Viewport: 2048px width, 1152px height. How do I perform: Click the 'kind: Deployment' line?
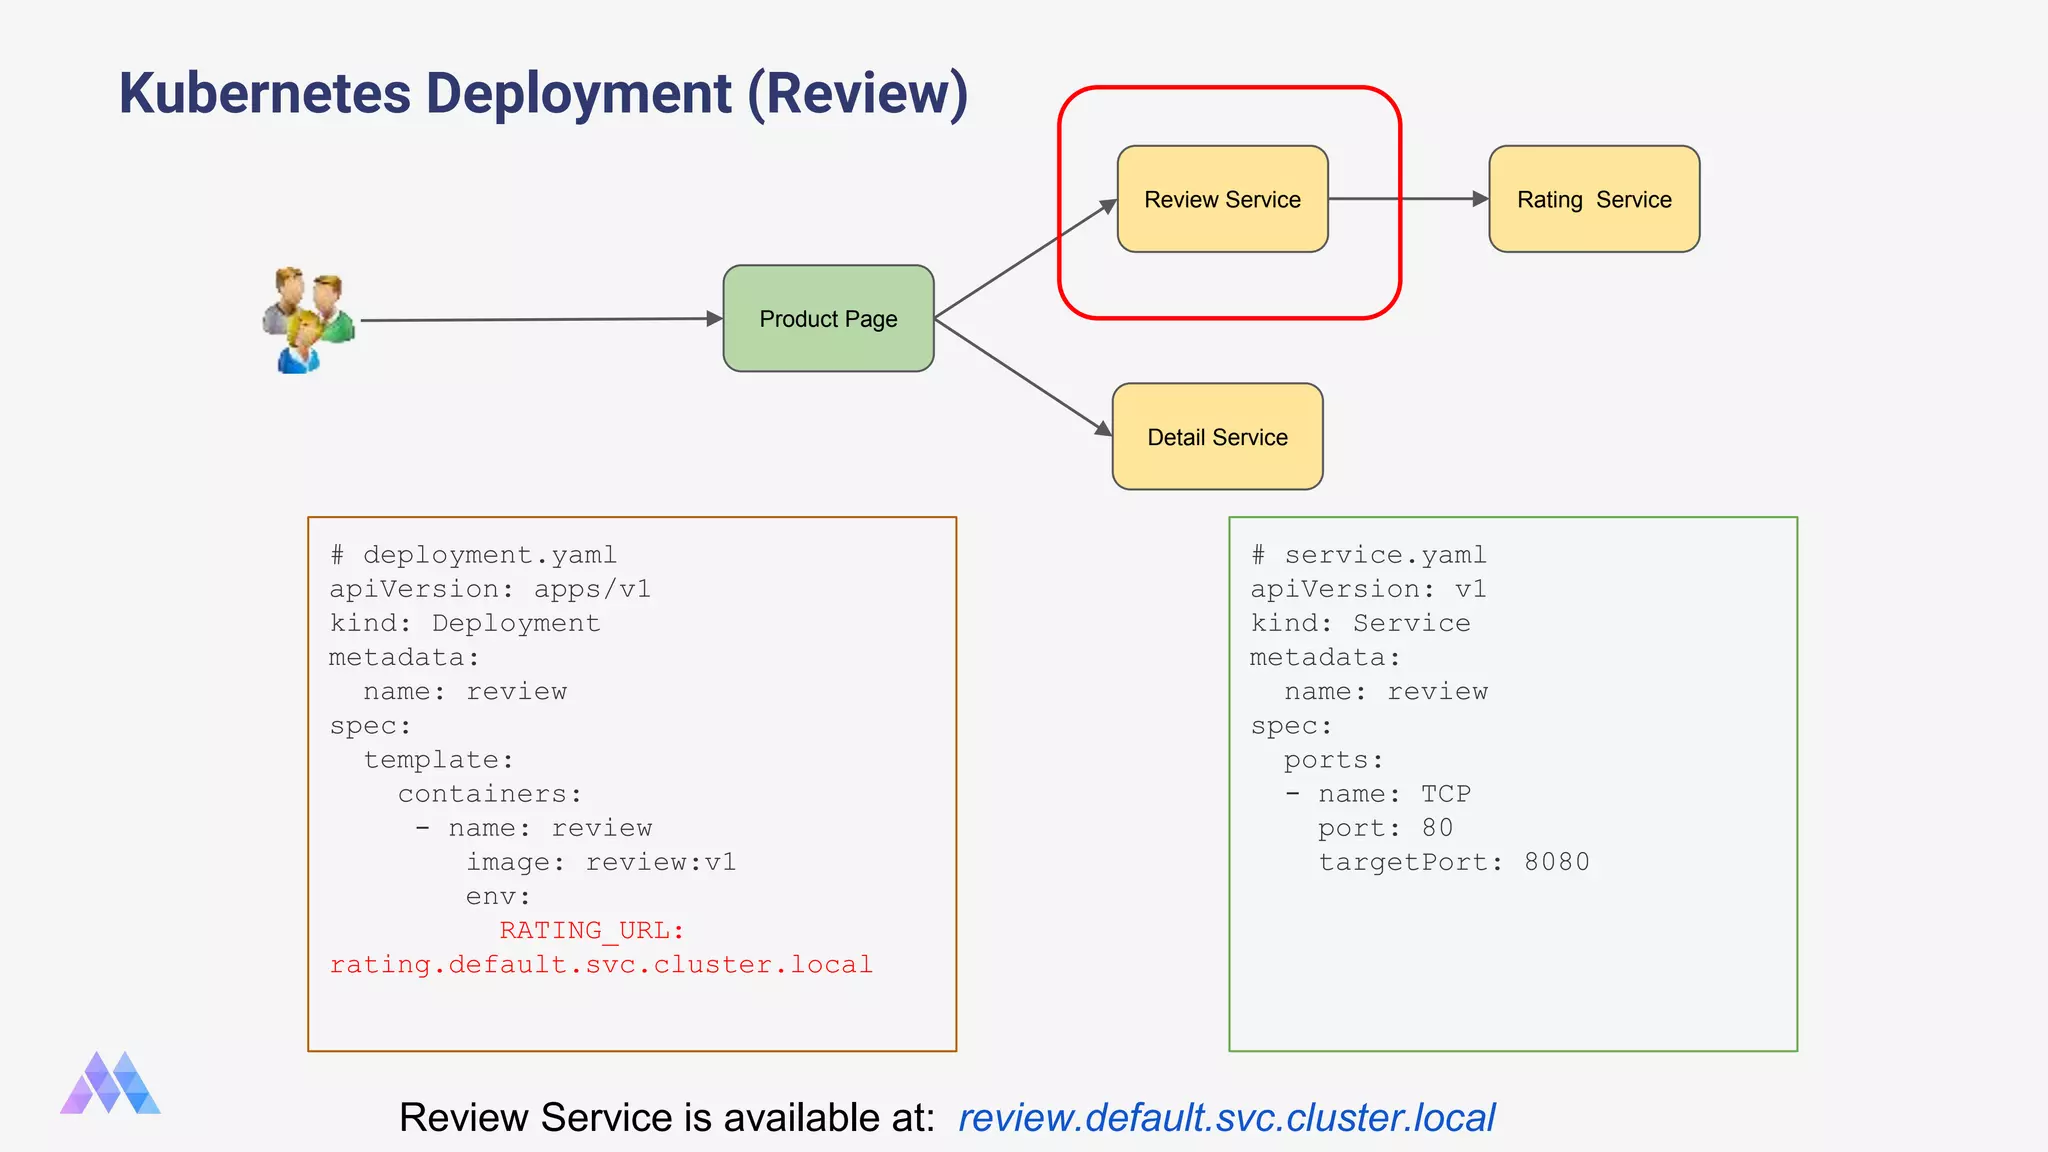point(465,623)
